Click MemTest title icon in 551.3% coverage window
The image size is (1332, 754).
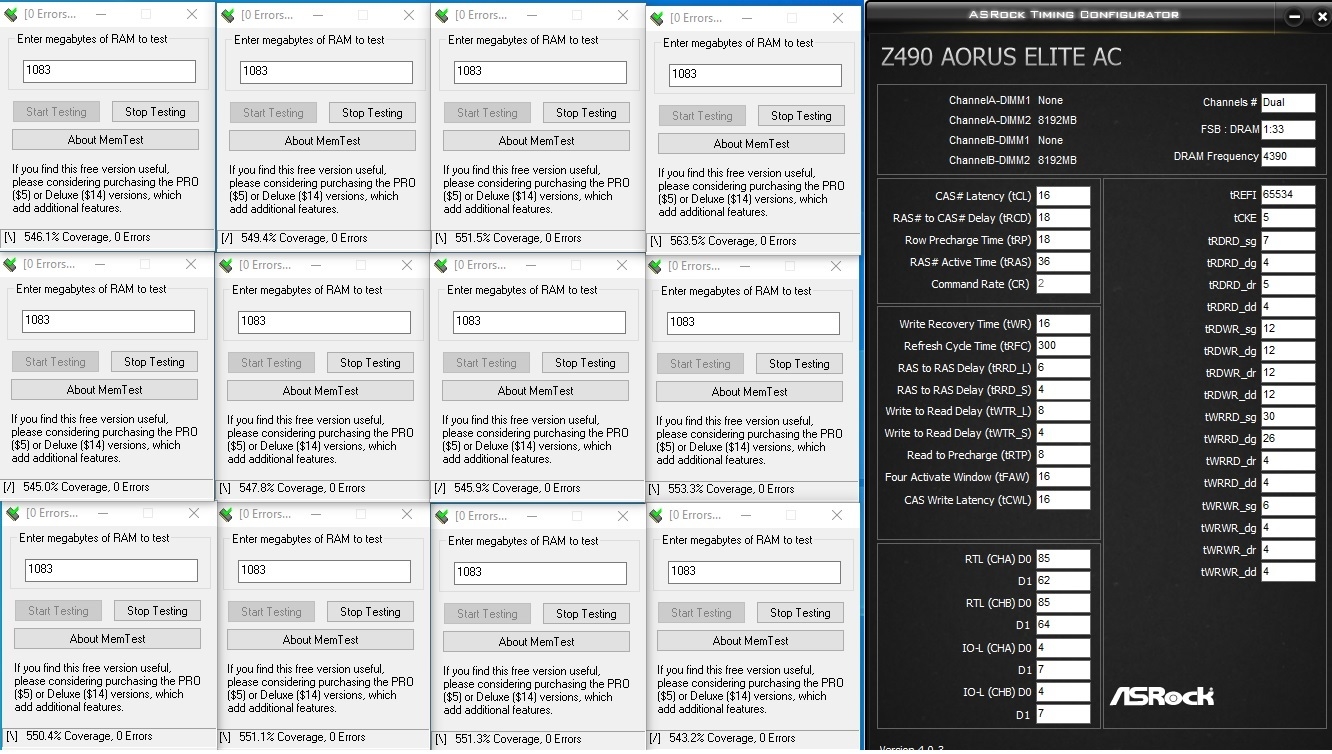pyautogui.click(x=442, y=517)
